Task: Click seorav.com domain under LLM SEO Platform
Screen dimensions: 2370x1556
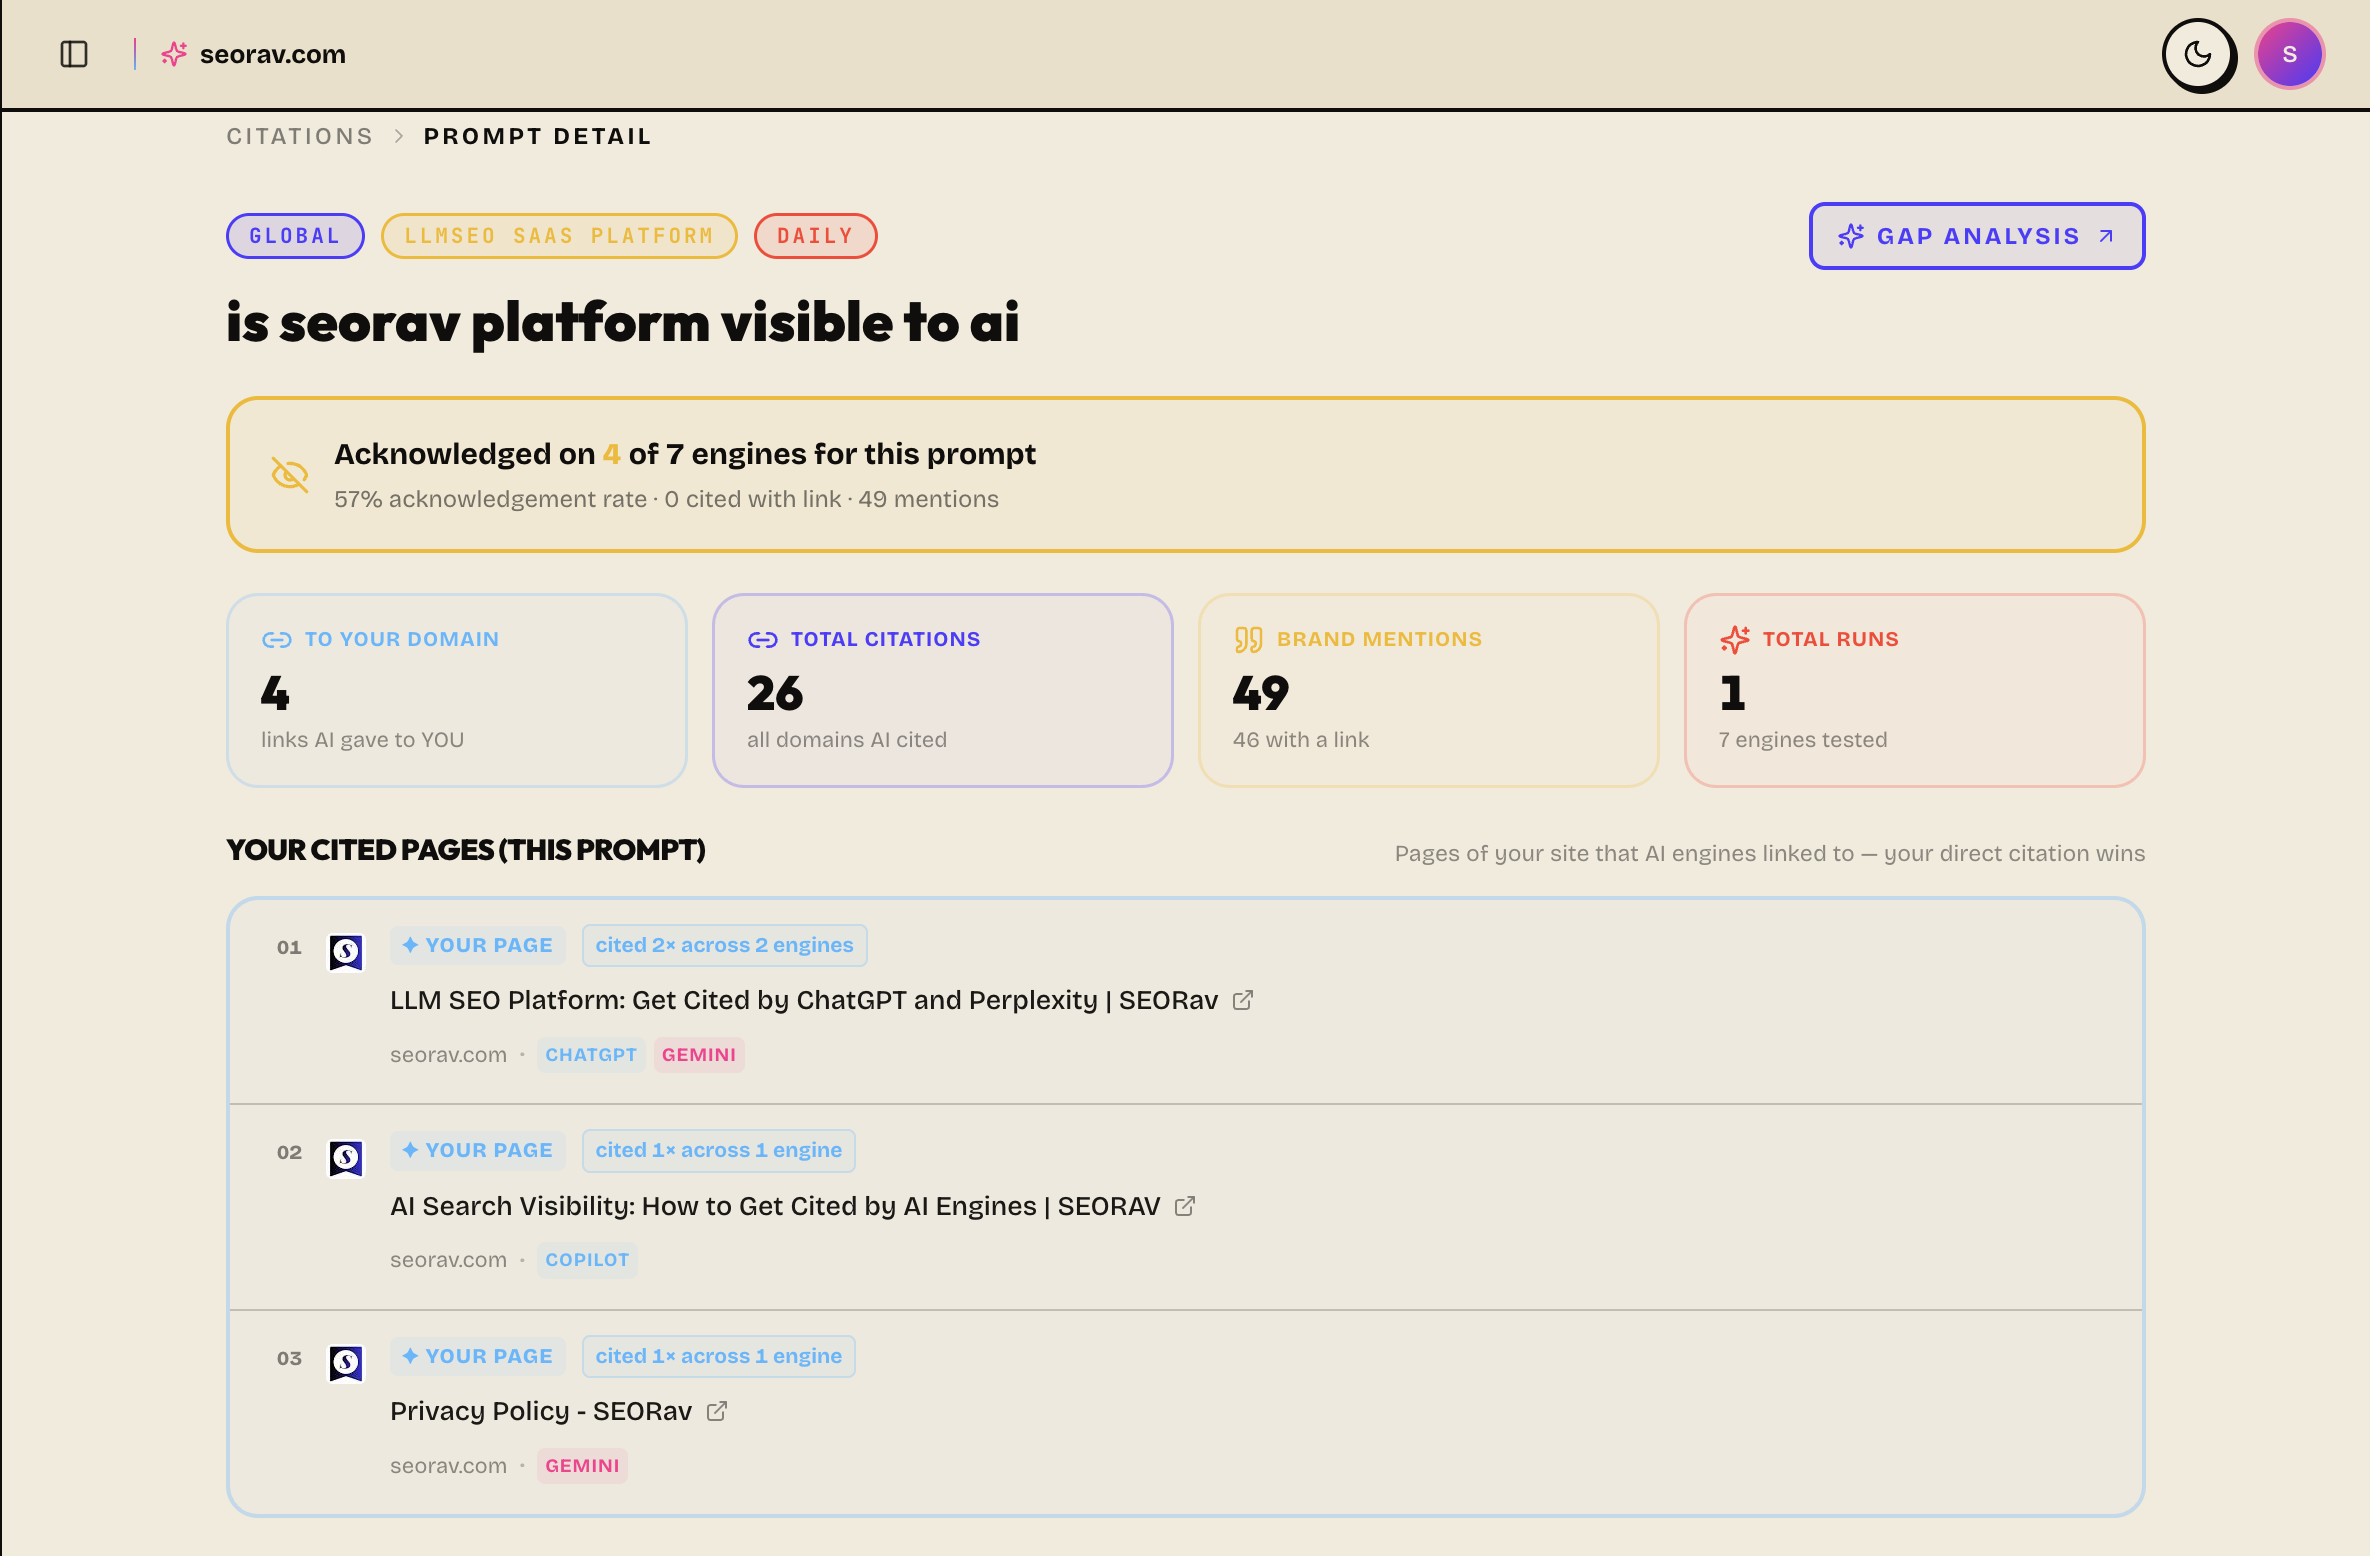Action: coord(448,1055)
